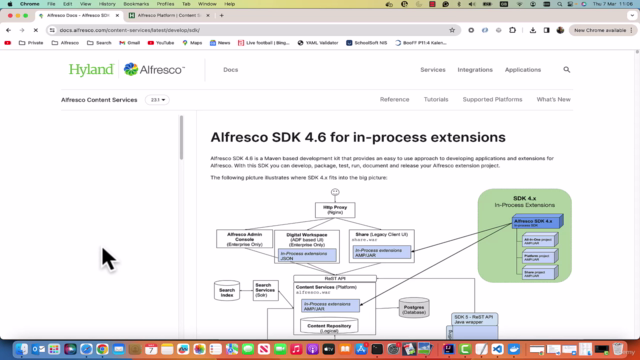Open Chrome downloads

(533, 30)
